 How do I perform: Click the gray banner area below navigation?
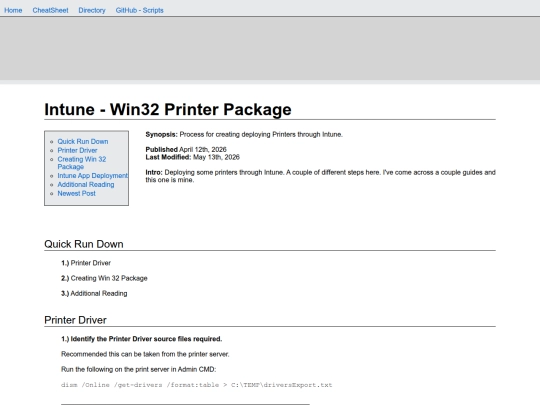pyautogui.click(x=270, y=48)
